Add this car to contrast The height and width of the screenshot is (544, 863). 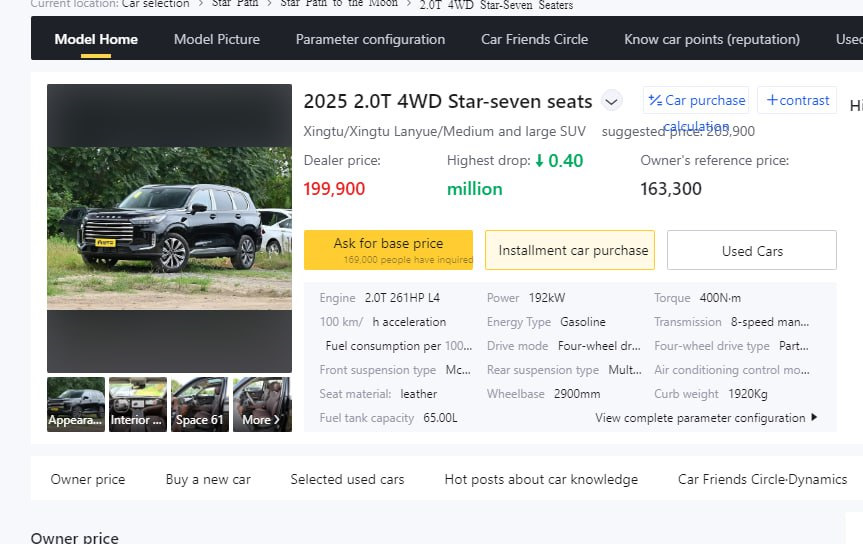(x=797, y=100)
